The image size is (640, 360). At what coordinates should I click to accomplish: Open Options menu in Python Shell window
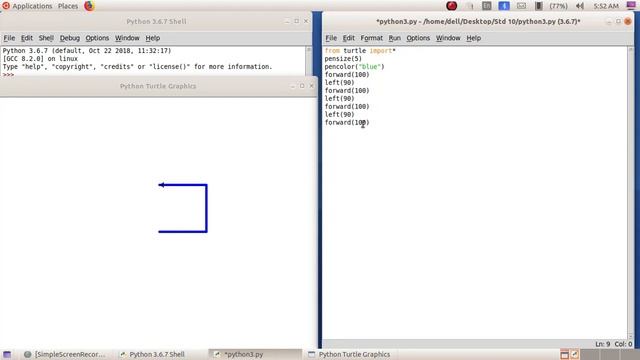tap(97, 38)
